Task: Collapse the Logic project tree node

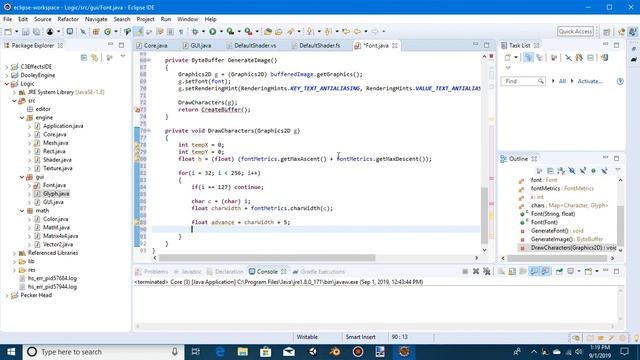Action: click(x=7, y=84)
